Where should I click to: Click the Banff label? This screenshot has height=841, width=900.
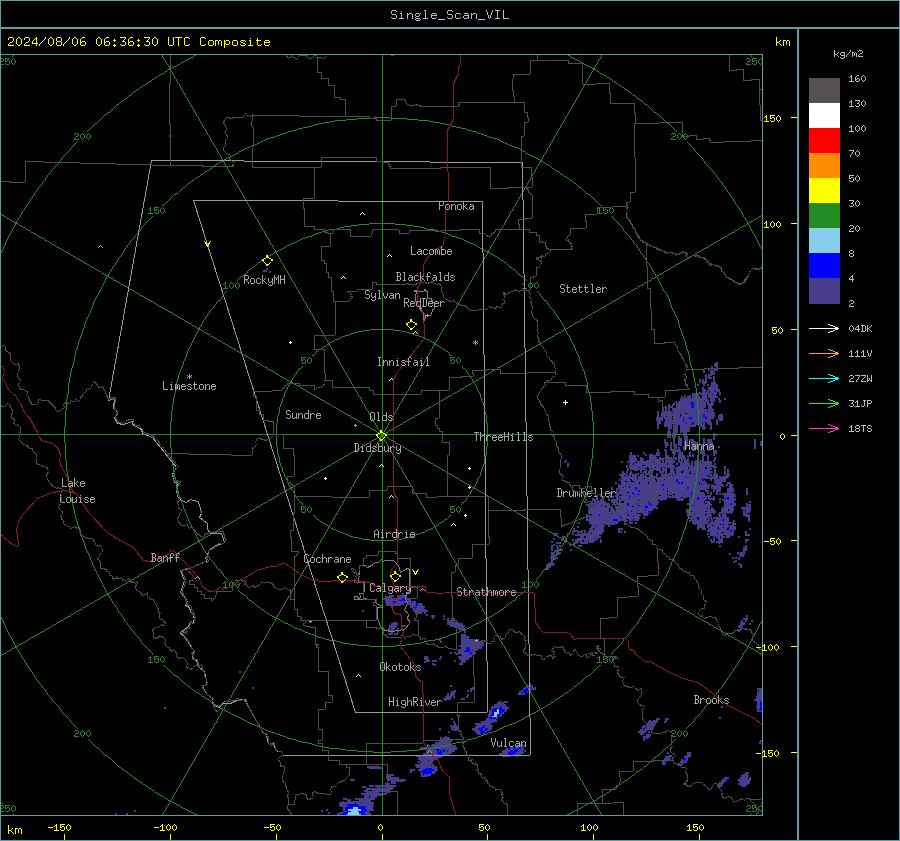165,557
